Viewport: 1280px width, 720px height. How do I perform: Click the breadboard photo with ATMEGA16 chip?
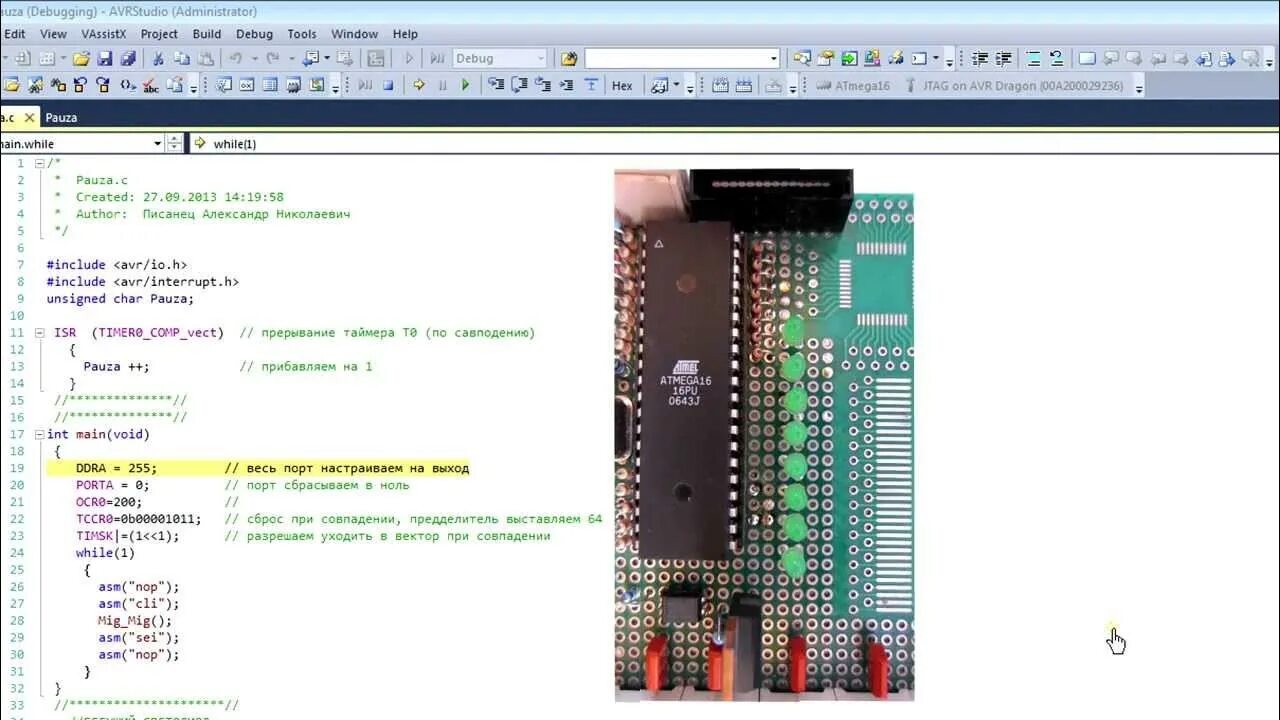[x=764, y=434]
